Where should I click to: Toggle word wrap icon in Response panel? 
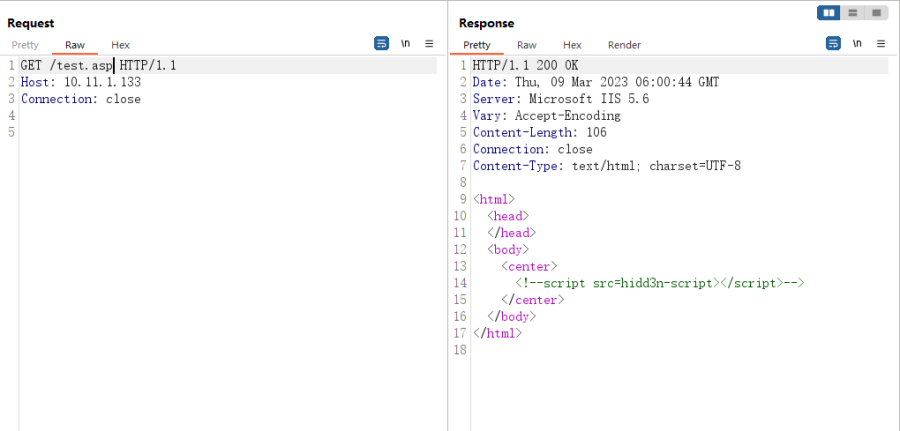point(833,43)
